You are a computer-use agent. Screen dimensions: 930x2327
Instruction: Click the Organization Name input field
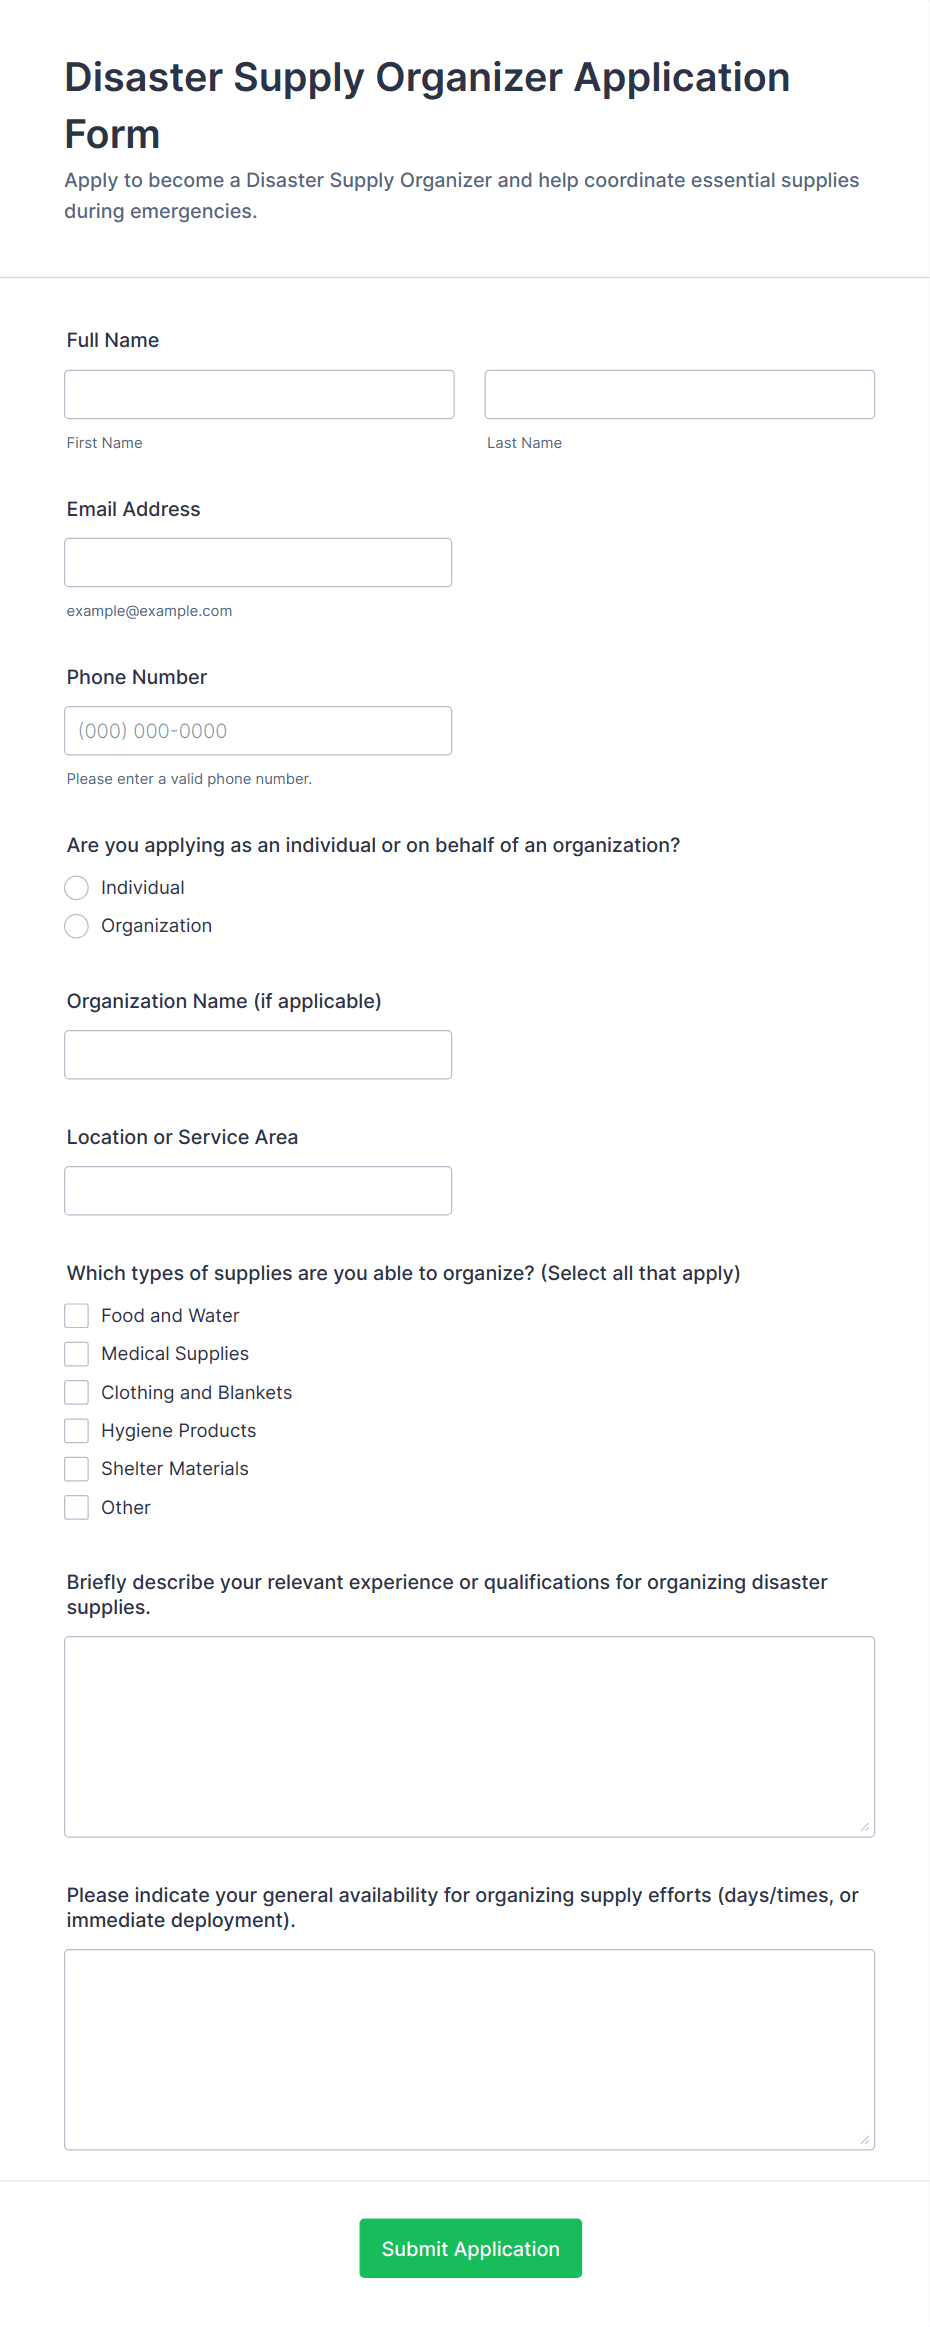tap(258, 1054)
